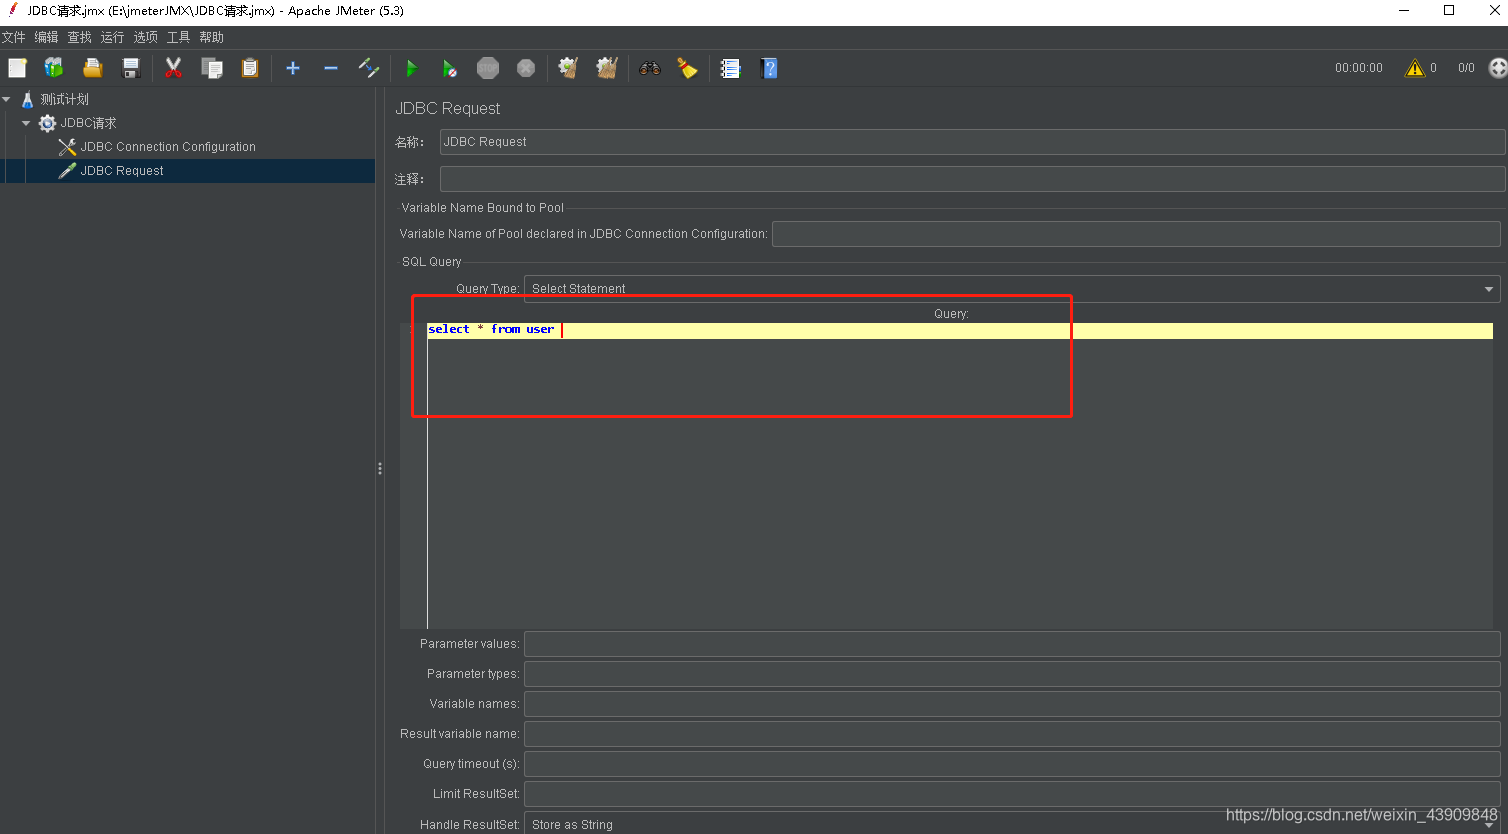Image resolution: width=1508 pixels, height=834 pixels.
Task: Maximize the JMeter window
Action: pyautogui.click(x=1449, y=11)
